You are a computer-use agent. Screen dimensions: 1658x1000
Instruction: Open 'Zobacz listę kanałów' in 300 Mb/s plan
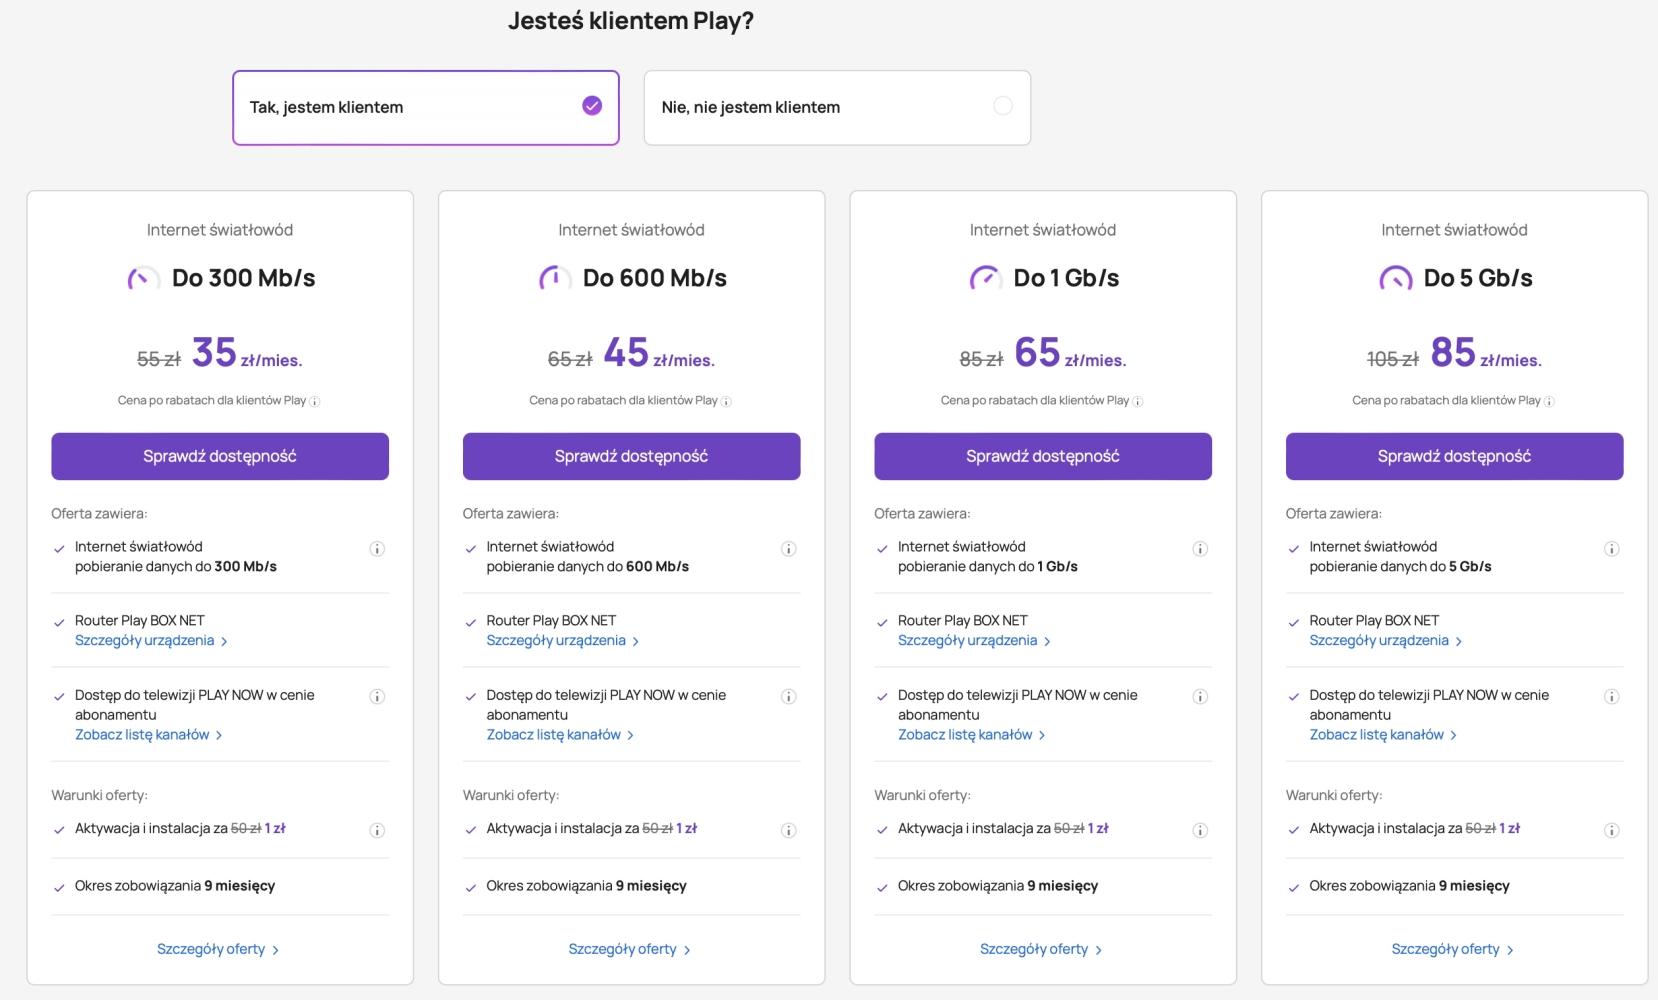(x=149, y=735)
